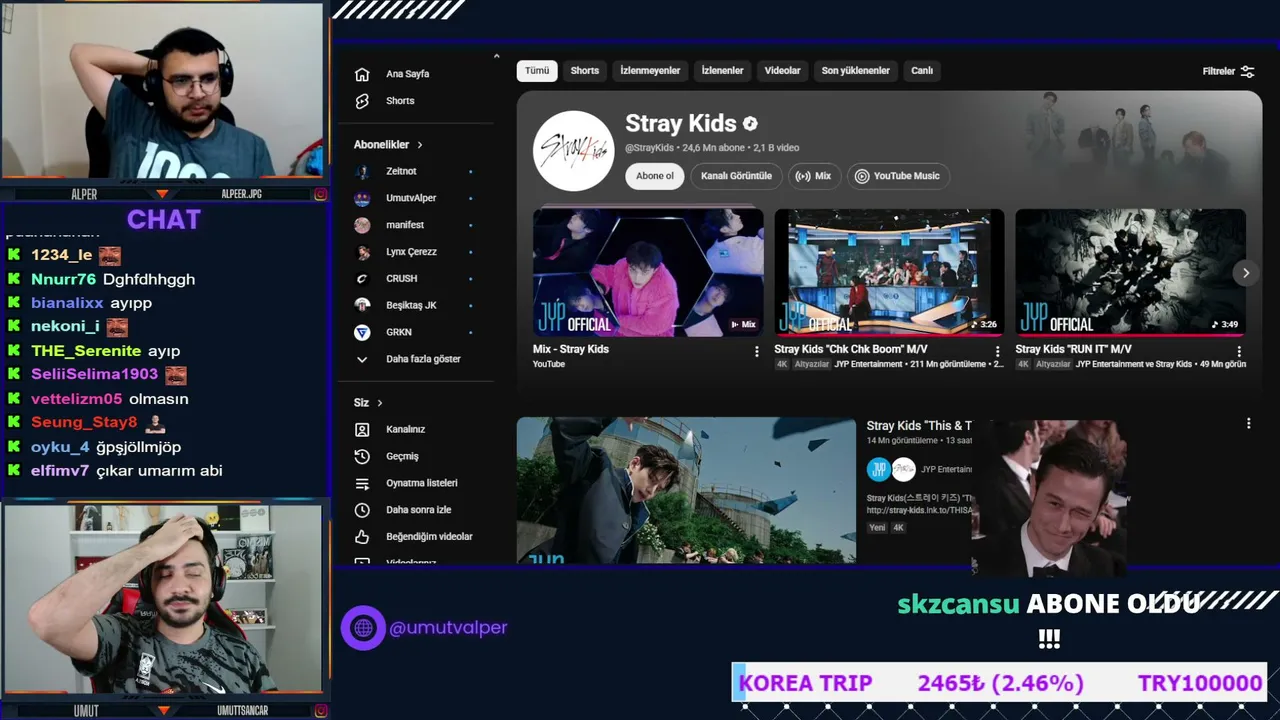Open Geçmiş watch history icon

(362, 456)
